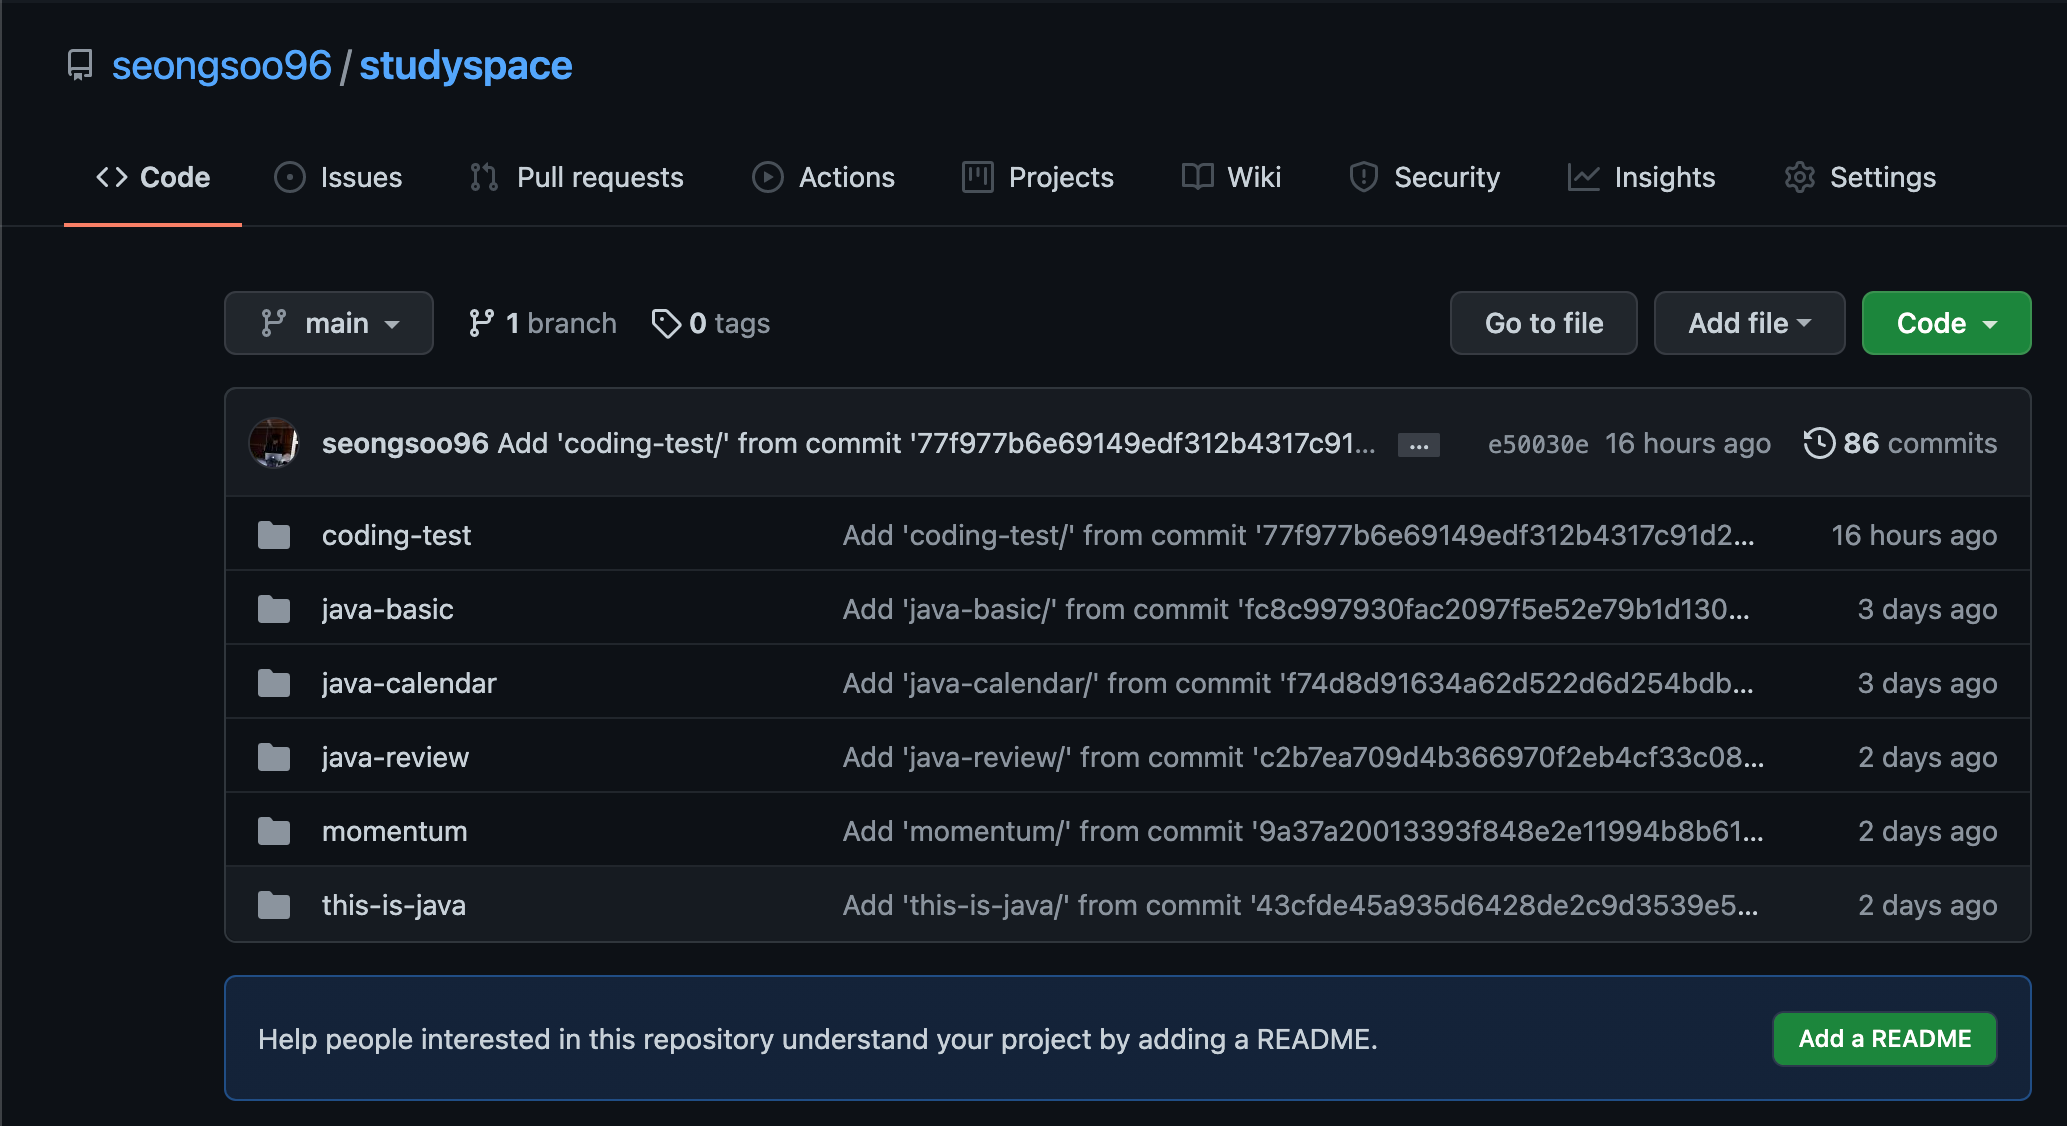Open the Actions tab
This screenshot has width=2067, height=1126.
click(x=823, y=177)
